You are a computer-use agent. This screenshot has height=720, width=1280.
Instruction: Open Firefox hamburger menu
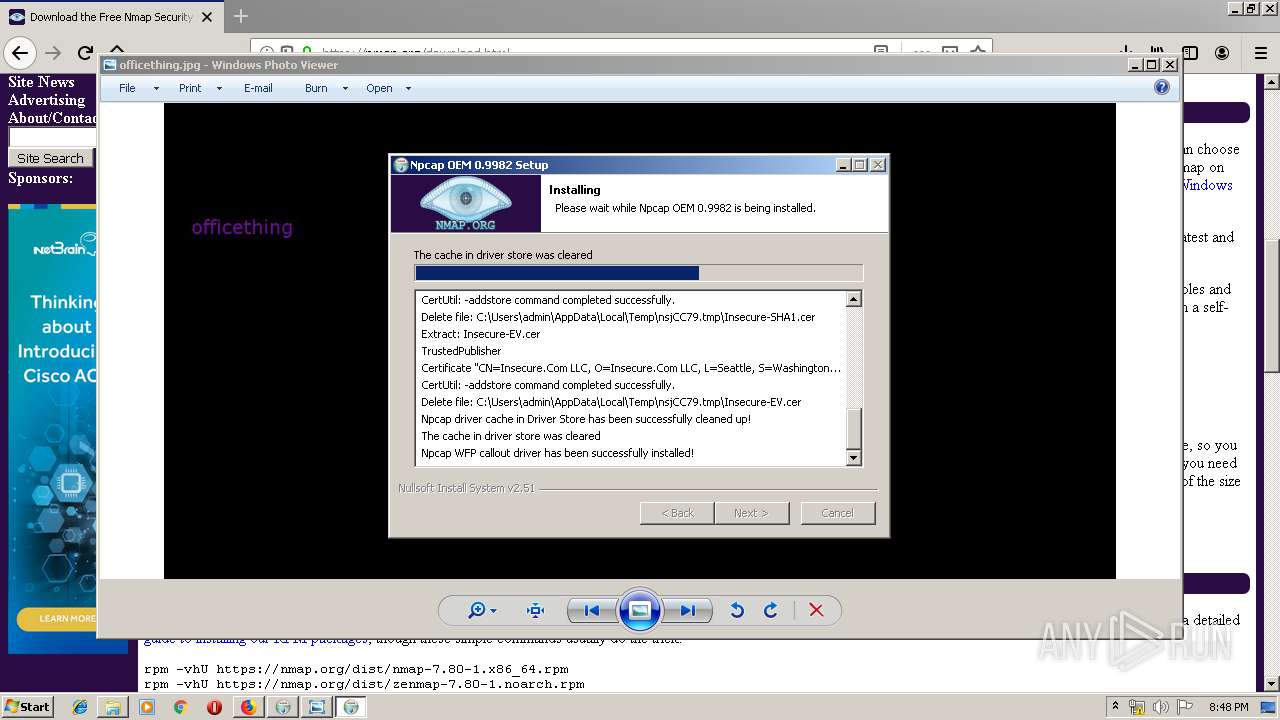[x=1260, y=53]
